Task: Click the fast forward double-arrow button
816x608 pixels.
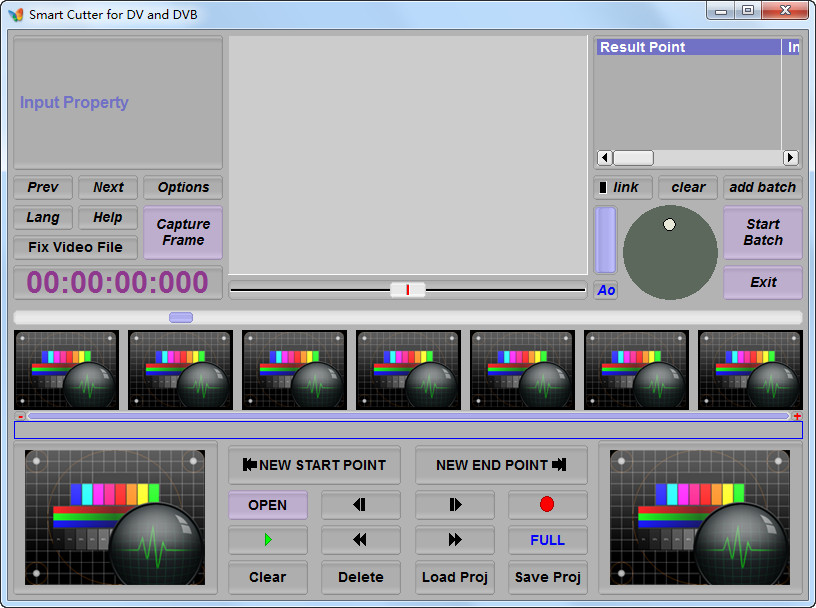Action: [454, 540]
